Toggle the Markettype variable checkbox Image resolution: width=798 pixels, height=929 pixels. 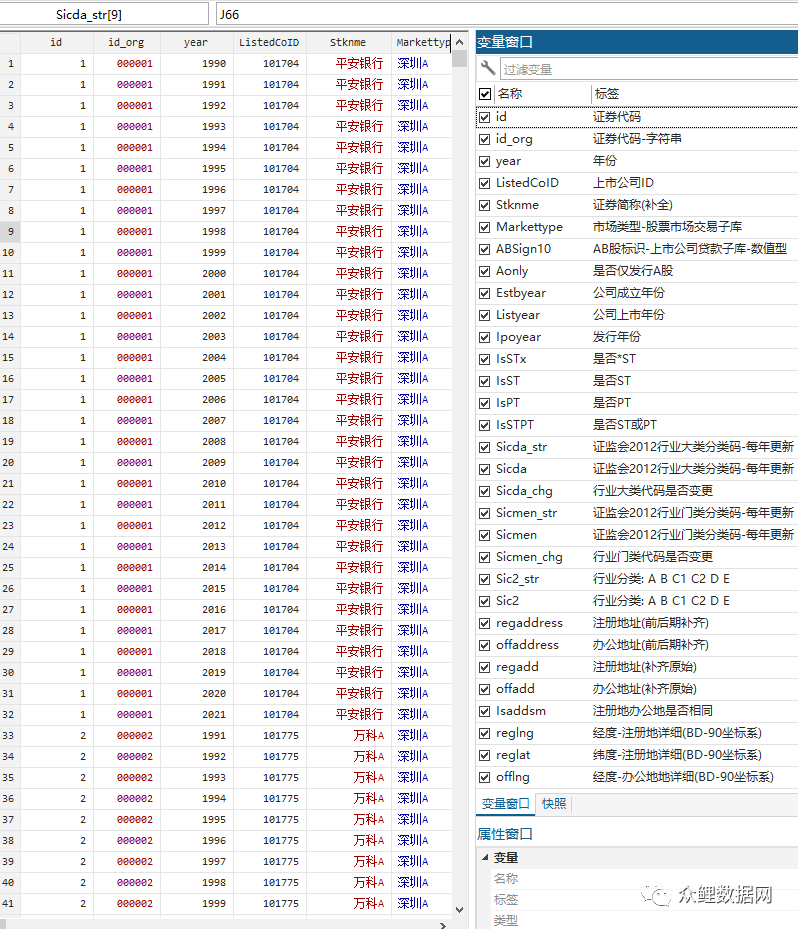(485, 227)
